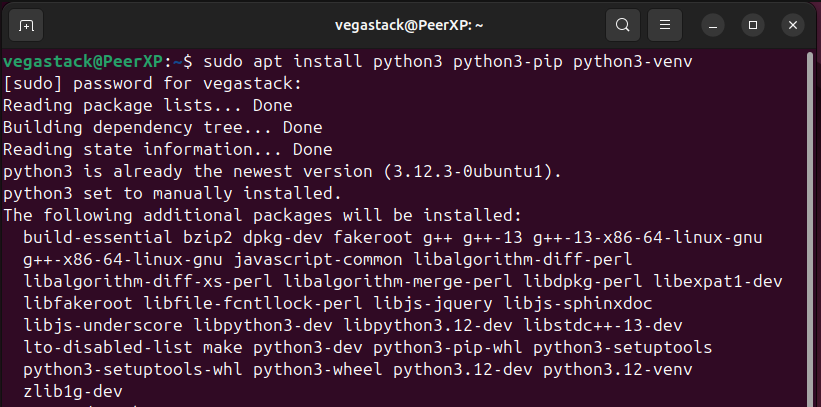The height and width of the screenshot is (407, 821).
Task: Click the search icon in the header bar
Action: 623,24
